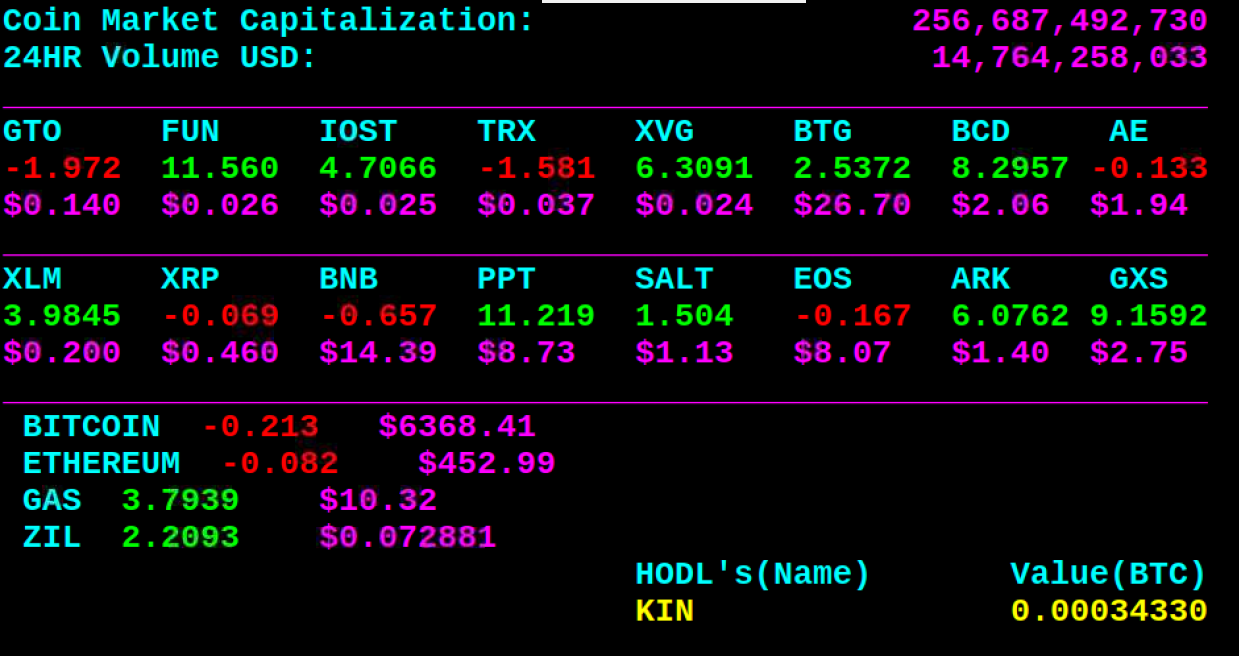The width and height of the screenshot is (1239, 656).
Task: Click the IOST coin label
Action: coord(357,130)
